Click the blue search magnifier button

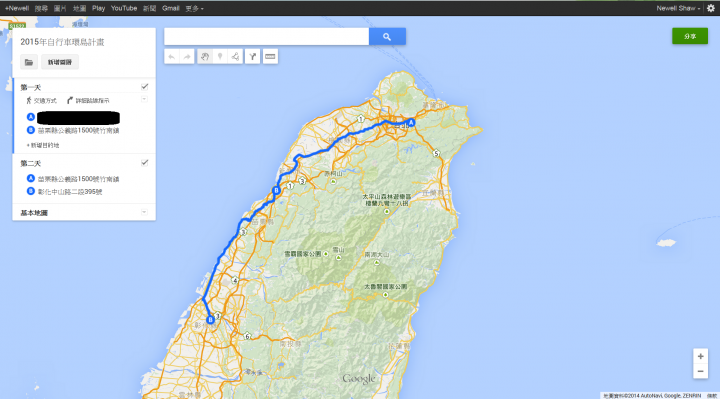pos(387,36)
